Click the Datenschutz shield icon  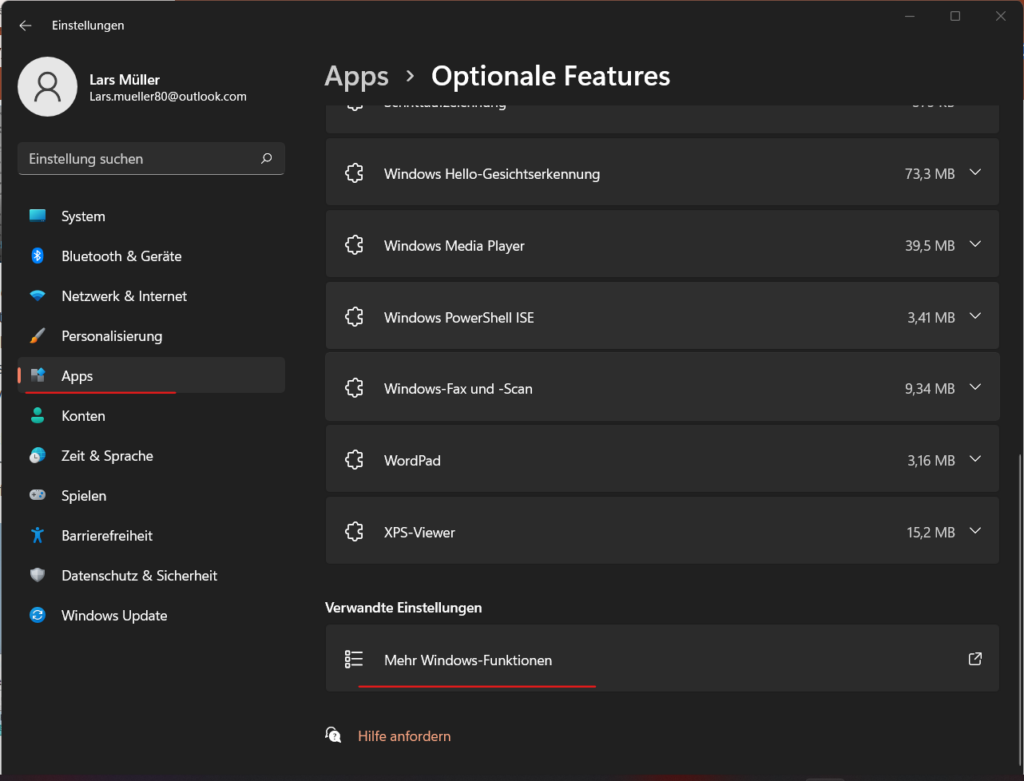pyautogui.click(x=37, y=575)
